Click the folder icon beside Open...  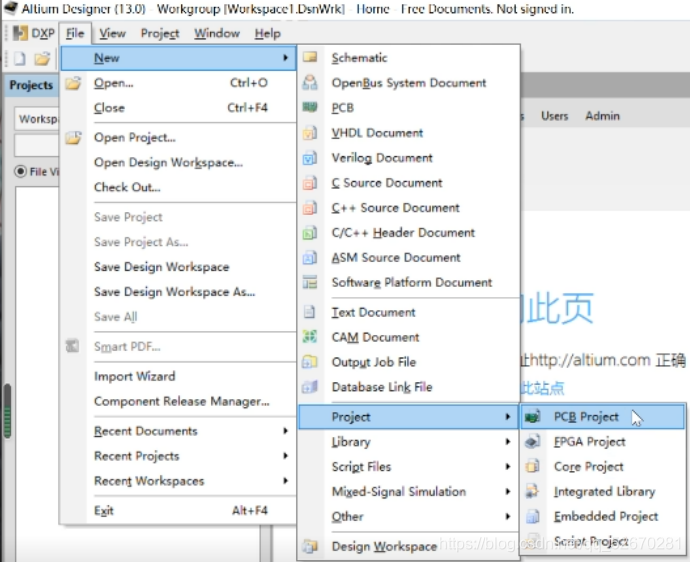(x=73, y=83)
